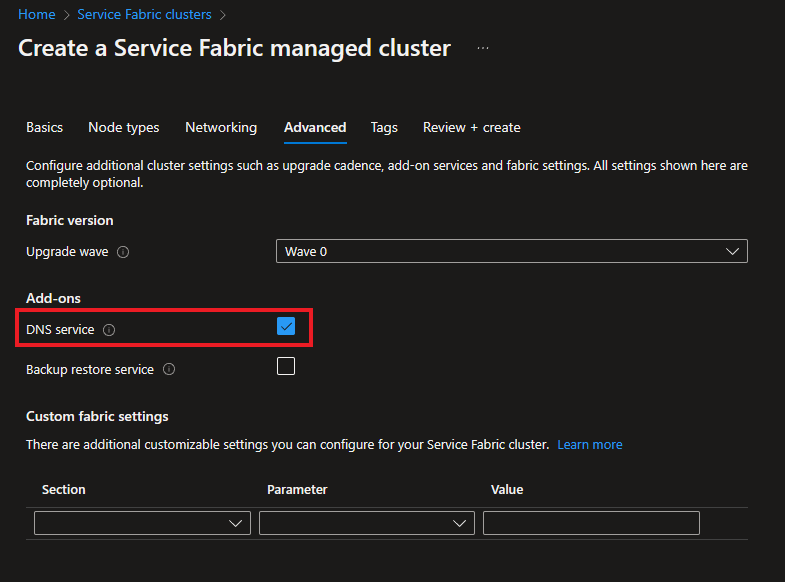Switch to the Basics tab
The height and width of the screenshot is (582, 785).
point(44,127)
